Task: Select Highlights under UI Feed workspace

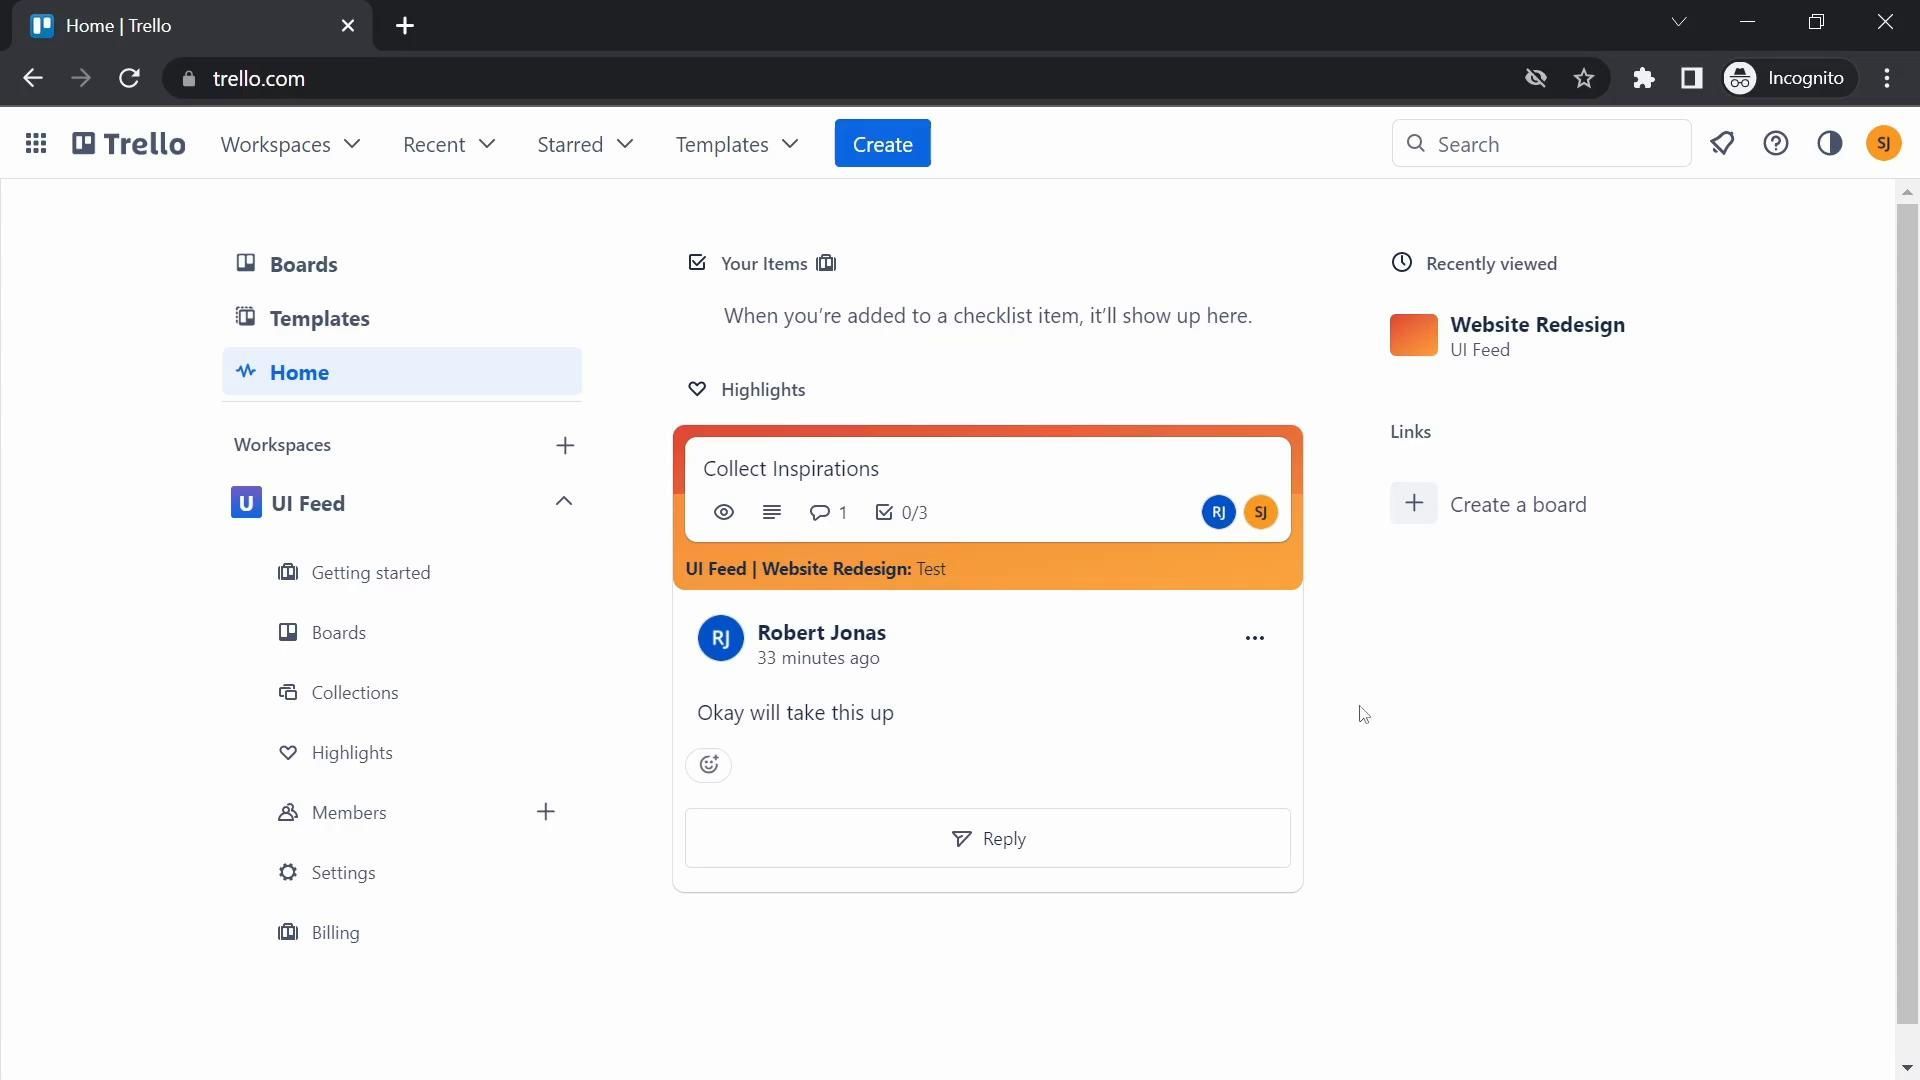Action: coord(352,752)
